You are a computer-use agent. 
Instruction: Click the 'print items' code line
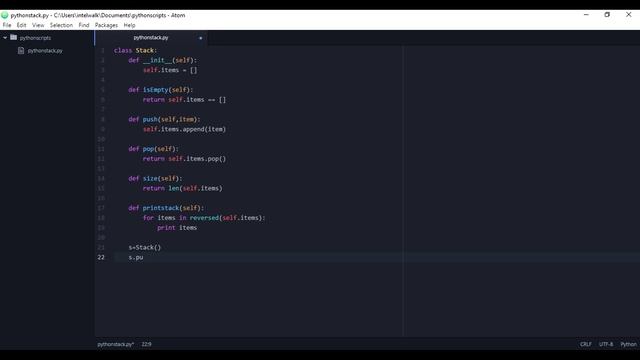coord(177,228)
